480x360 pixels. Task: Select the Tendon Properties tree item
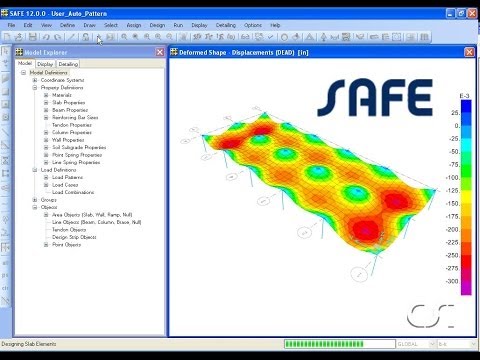[x=72, y=125]
